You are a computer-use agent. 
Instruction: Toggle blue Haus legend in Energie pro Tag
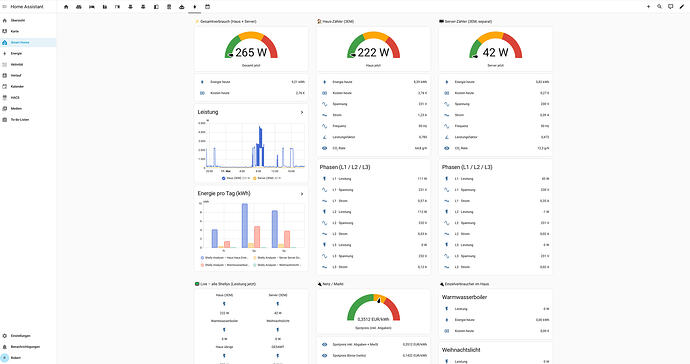point(224,257)
